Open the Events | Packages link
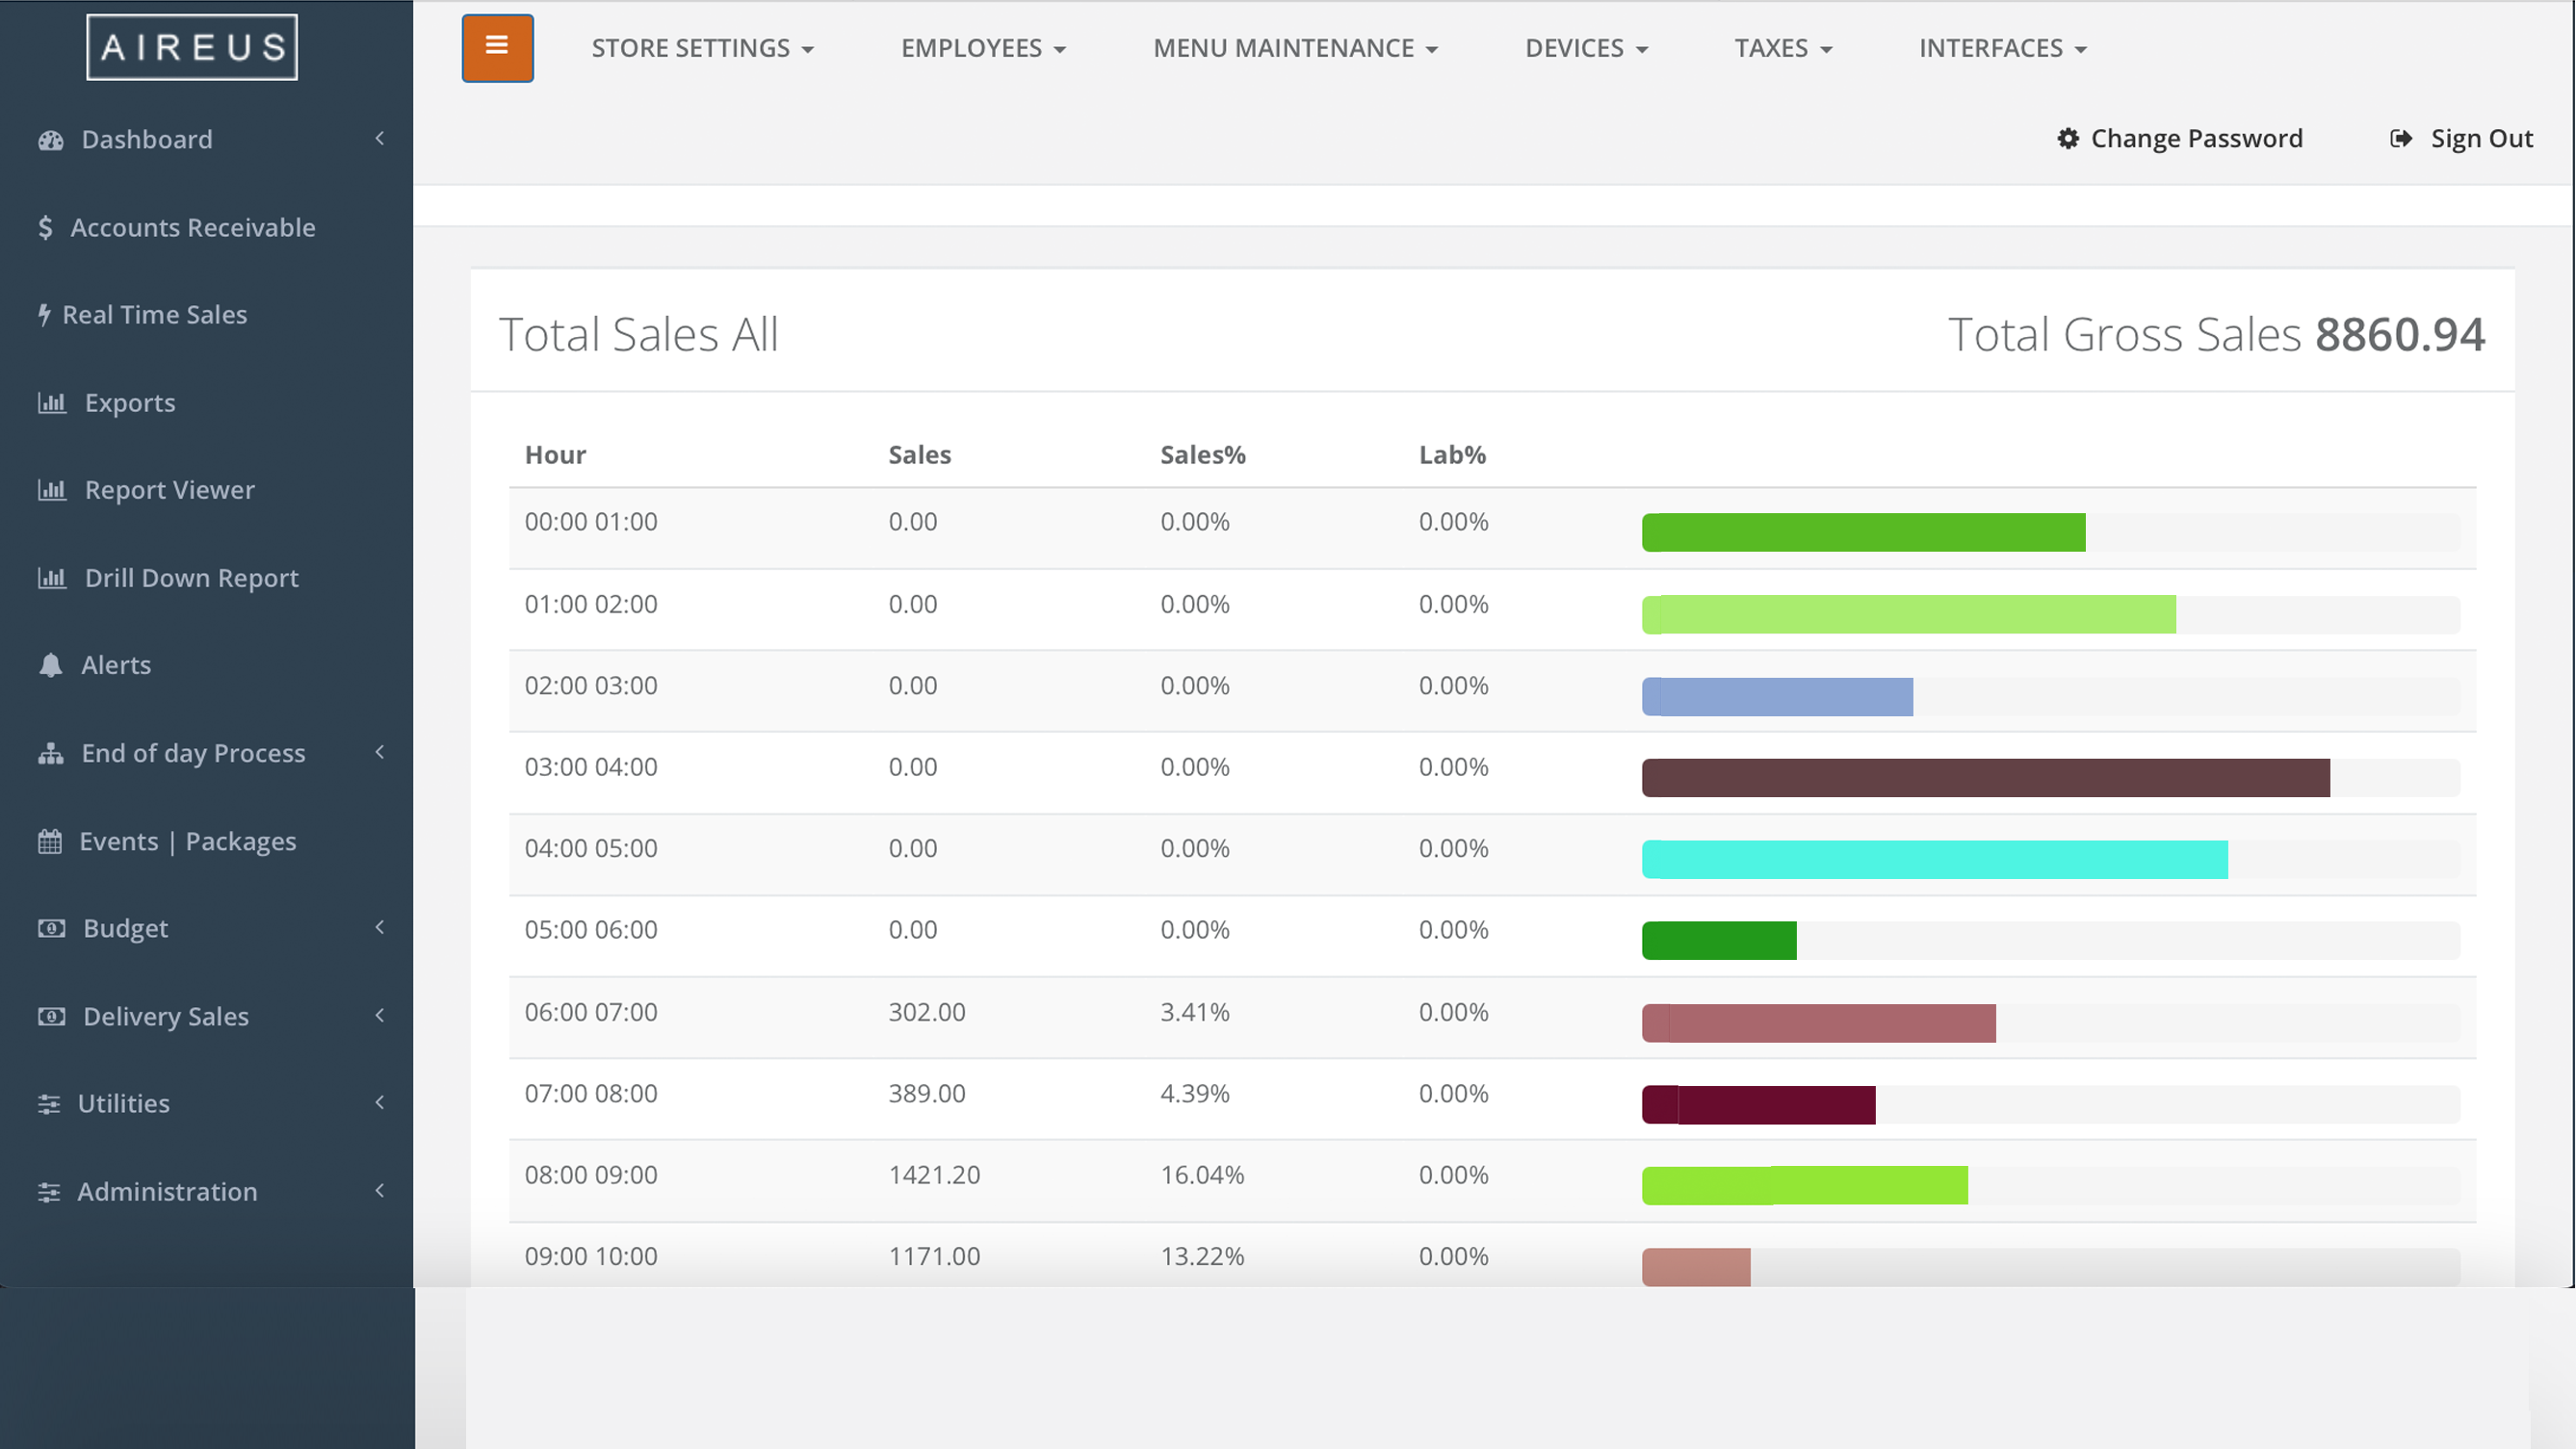Viewport: 2576px width, 1449px height. coord(188,841)
